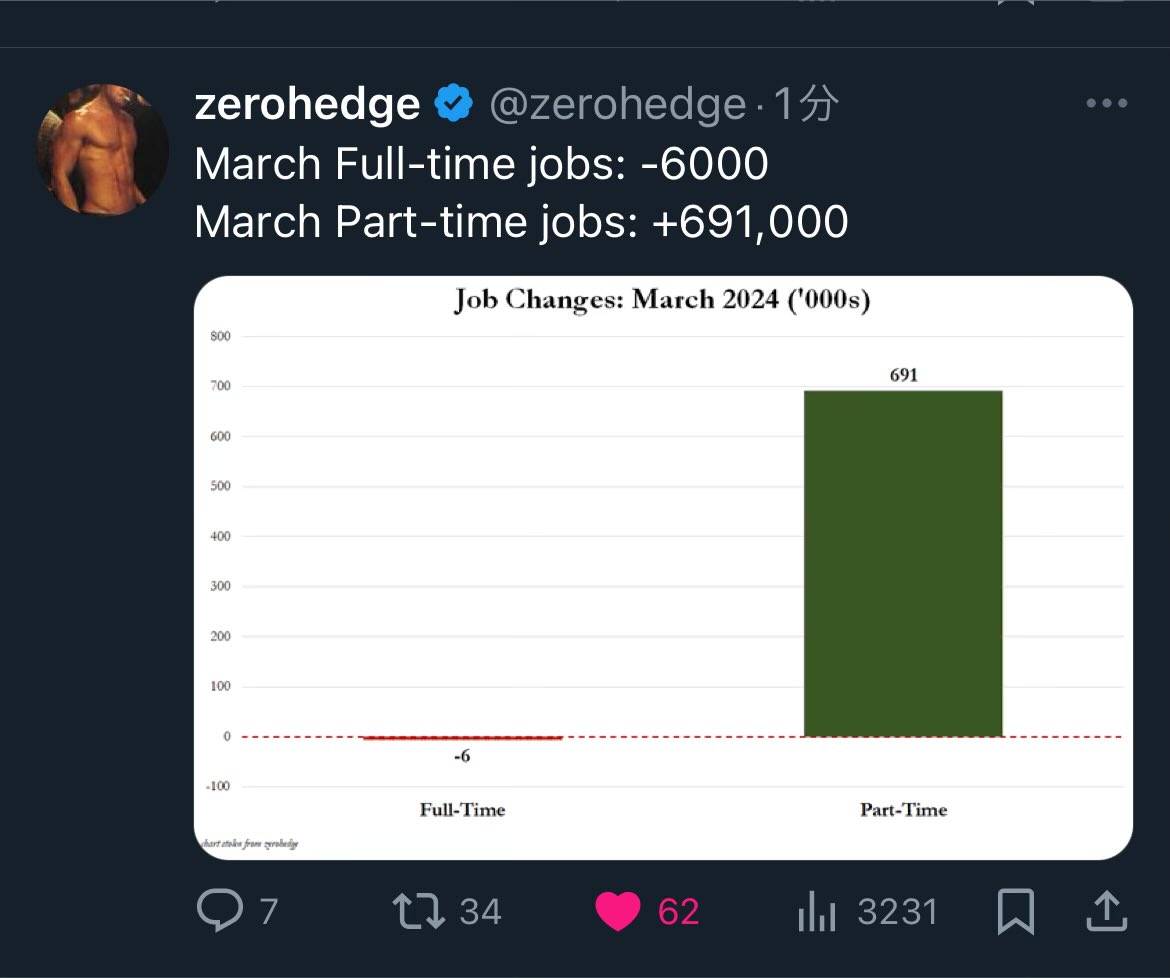1170x978 pixels.
Task: Bookmark this tweet
Action: click(x=1016, y=911)
